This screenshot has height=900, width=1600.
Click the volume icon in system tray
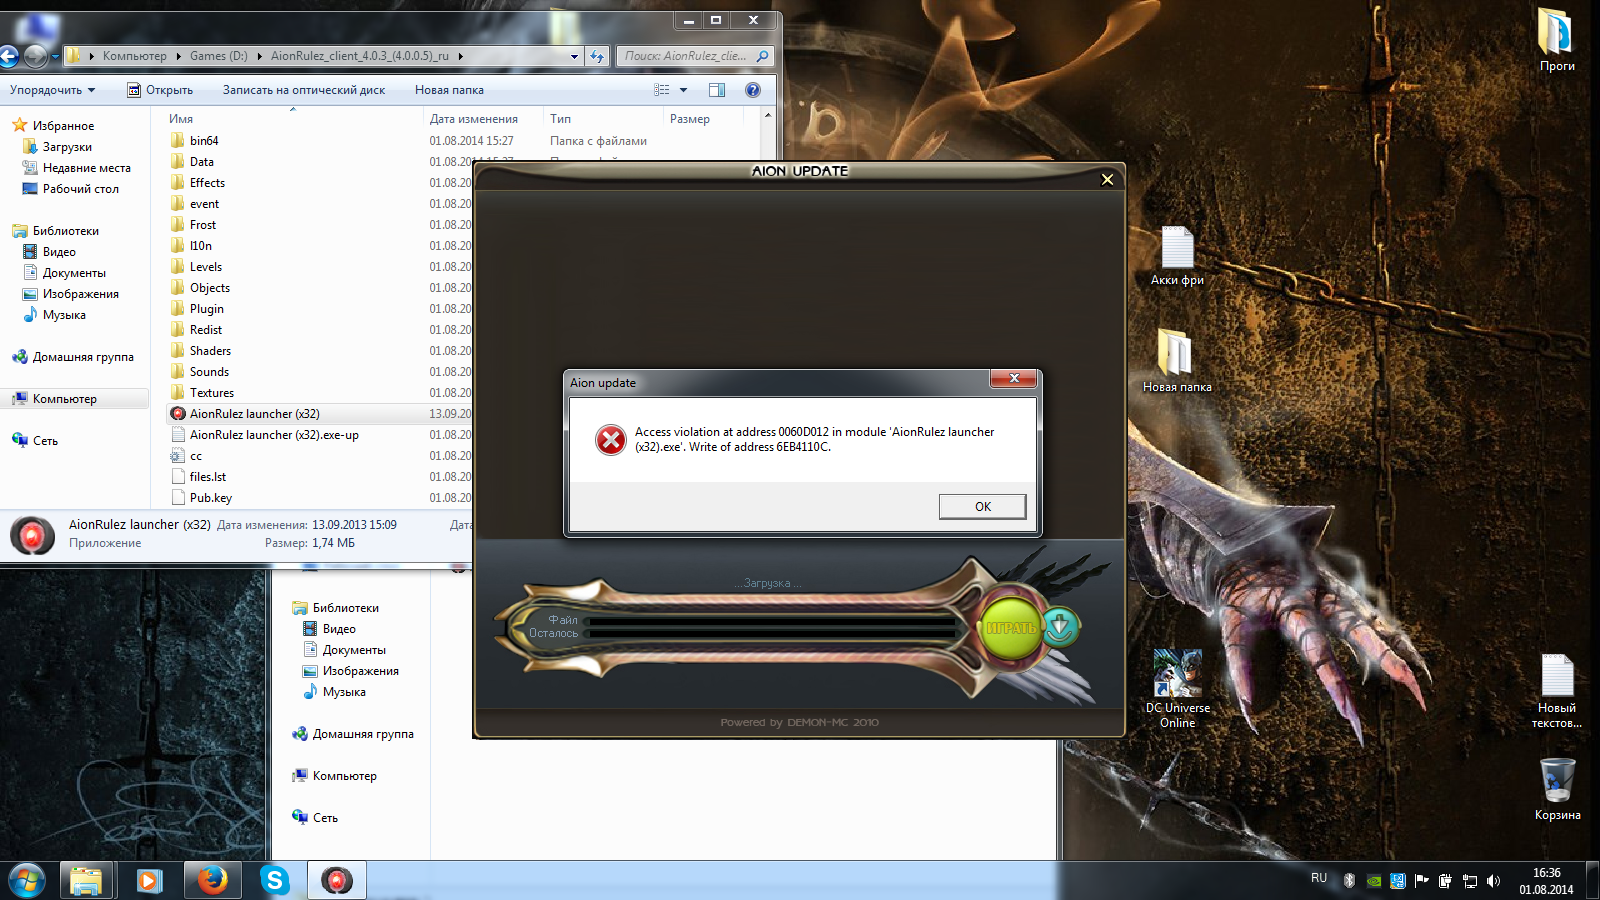tap(1493, 881)
